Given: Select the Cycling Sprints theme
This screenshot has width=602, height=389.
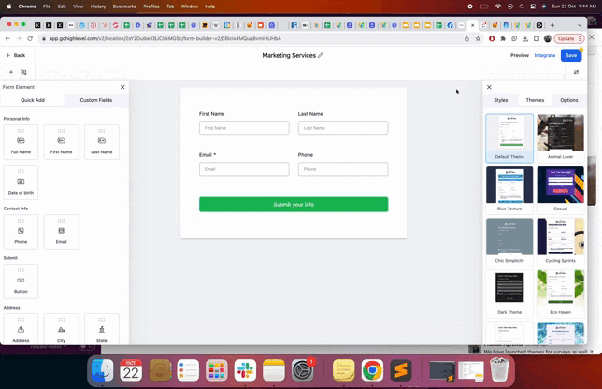Looking at the screenshot, I should coord(560,242).
